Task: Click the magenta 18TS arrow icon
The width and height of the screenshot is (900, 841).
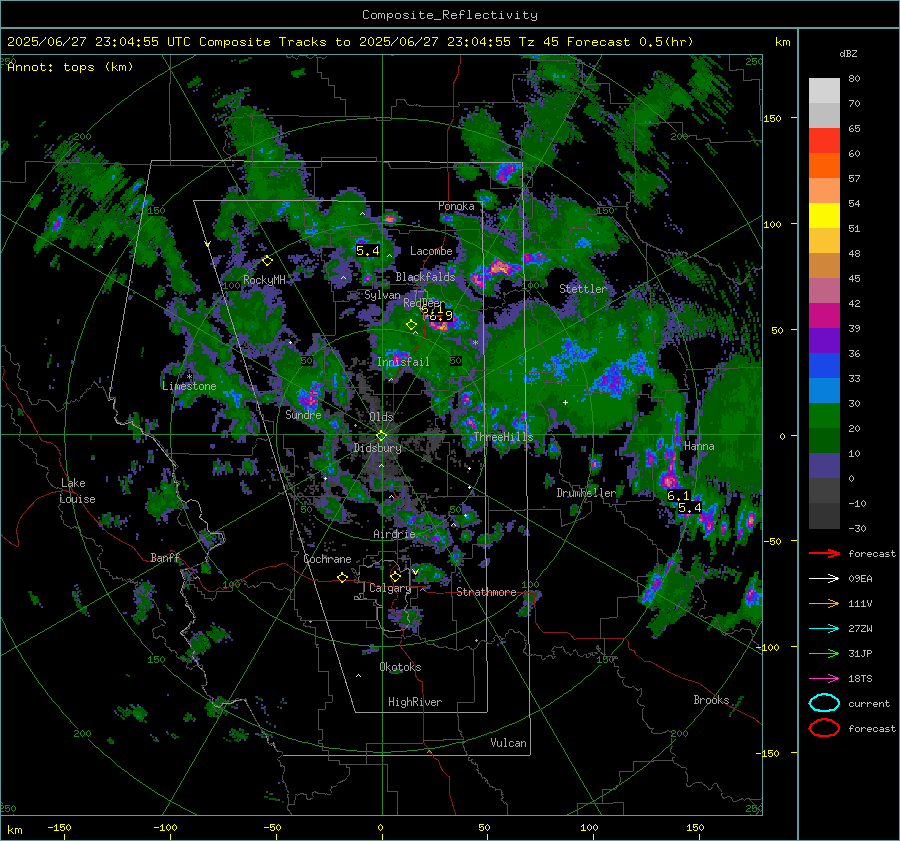Action: [824, 679]
